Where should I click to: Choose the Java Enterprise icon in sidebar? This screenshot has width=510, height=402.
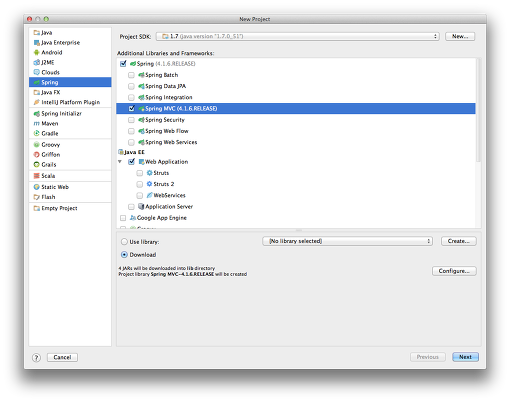[37, 43]
